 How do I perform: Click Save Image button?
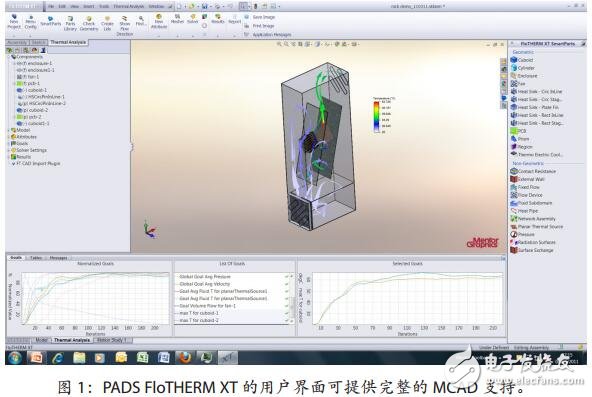[x=260, y=17]
